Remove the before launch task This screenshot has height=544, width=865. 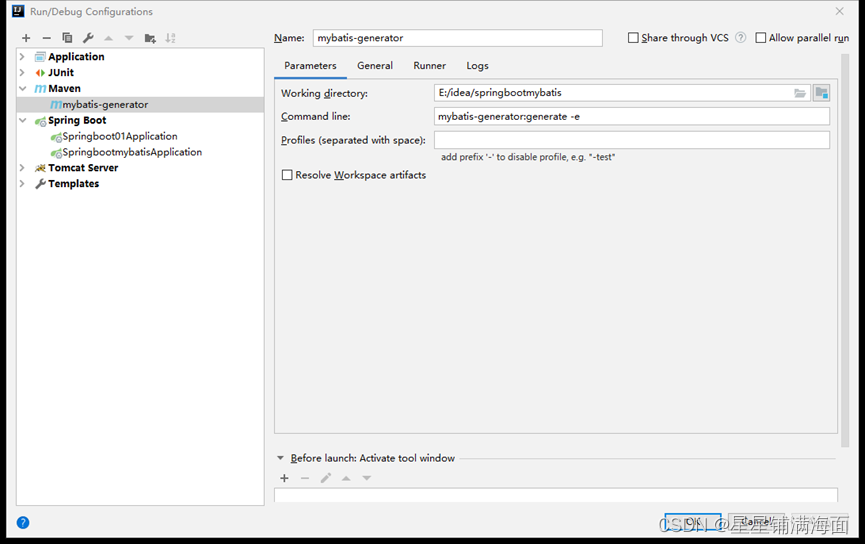click(x=305, y=478)
